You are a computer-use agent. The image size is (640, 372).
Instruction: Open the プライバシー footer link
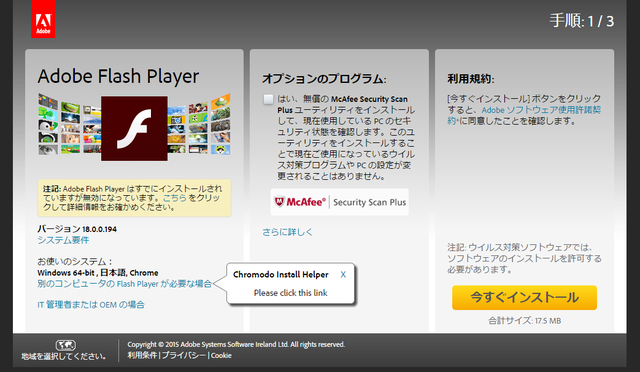(x=184, y=355)
